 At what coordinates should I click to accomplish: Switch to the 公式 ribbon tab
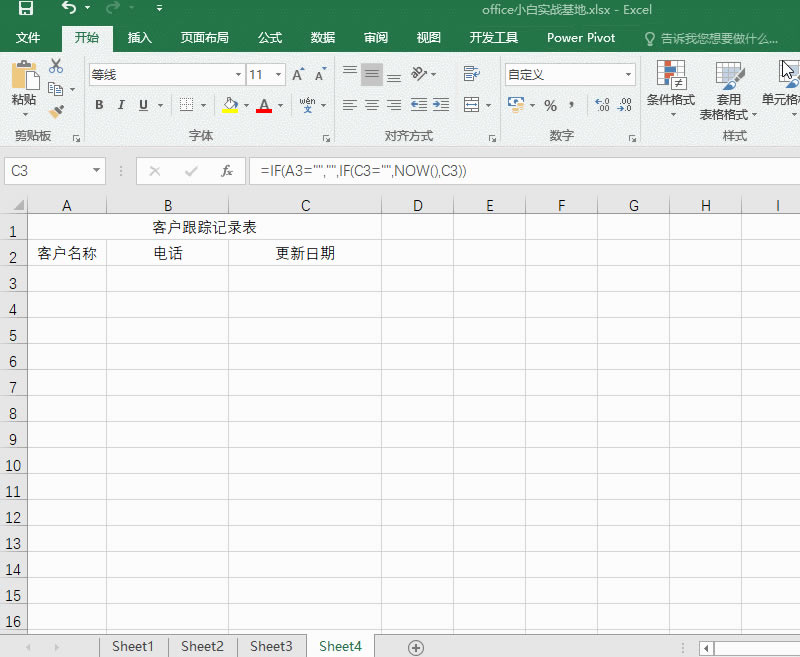269,38
